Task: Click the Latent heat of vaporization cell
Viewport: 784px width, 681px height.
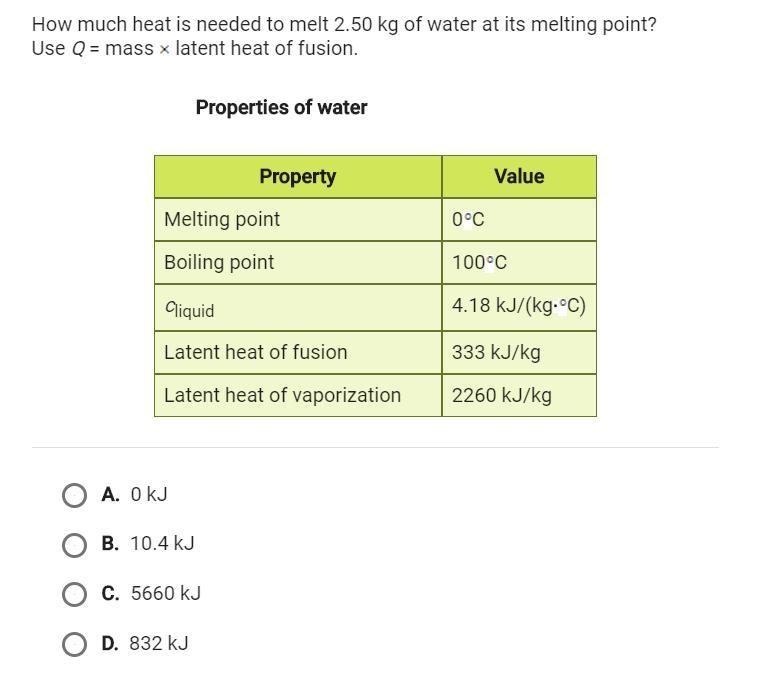Action: [298, 395]
